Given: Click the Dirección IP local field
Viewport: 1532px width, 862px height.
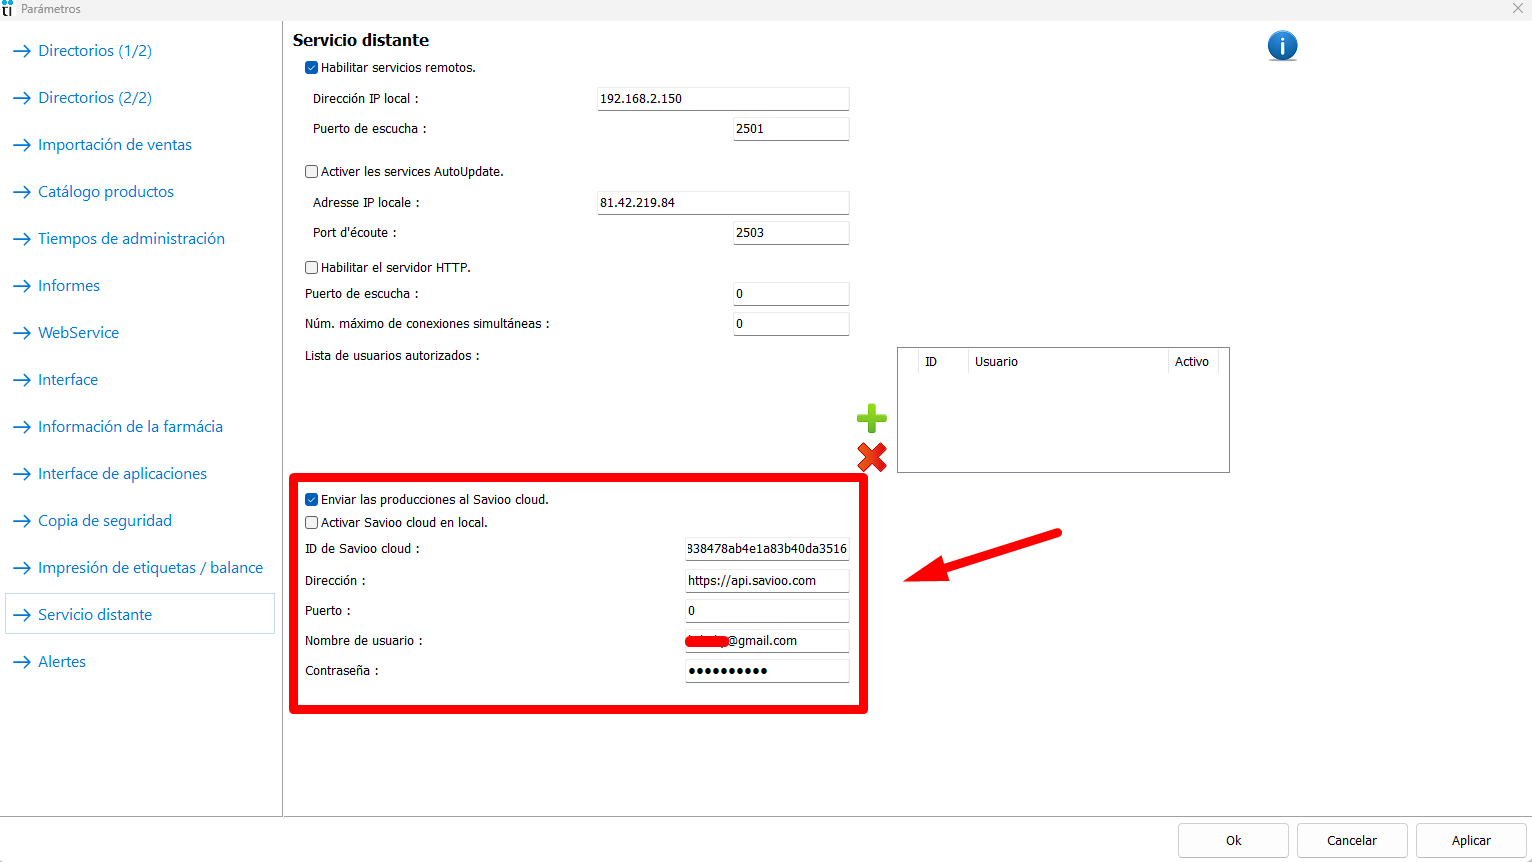Looking at the screenshot, I should pos(722,99).
